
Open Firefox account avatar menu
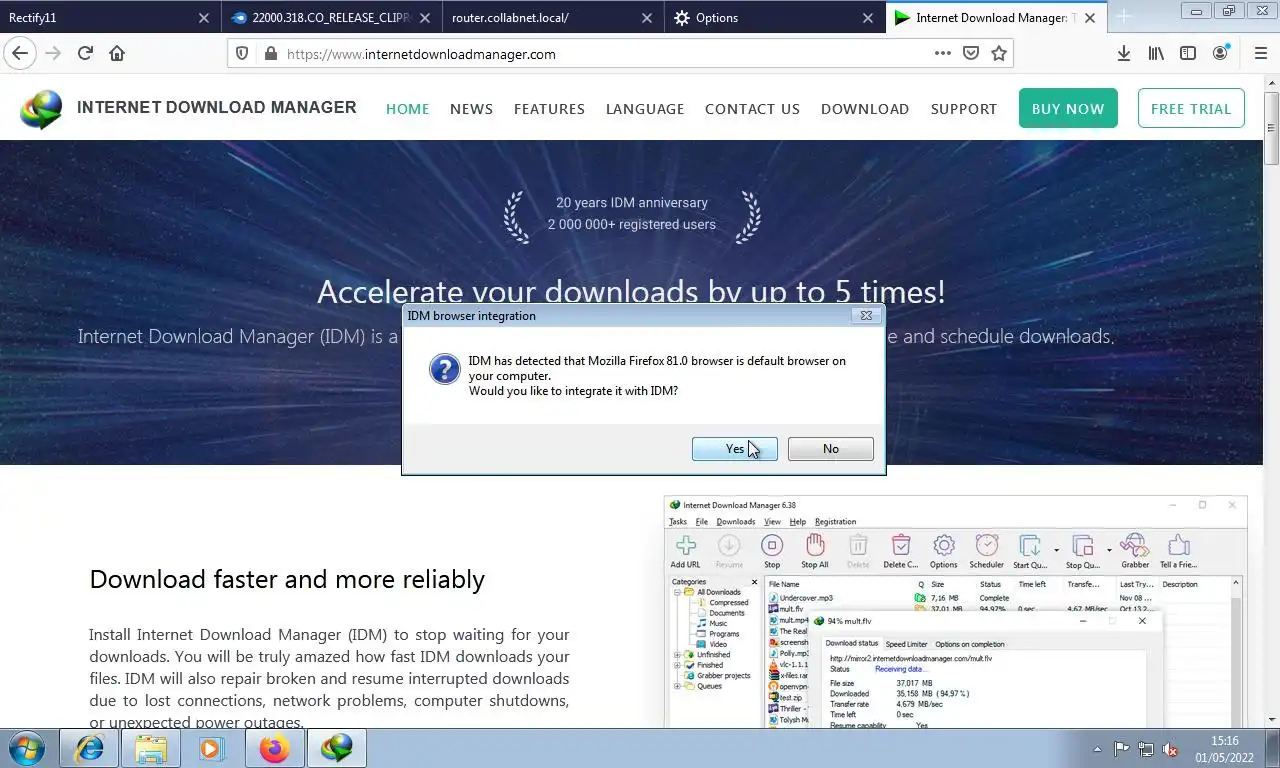(1220, 54)
